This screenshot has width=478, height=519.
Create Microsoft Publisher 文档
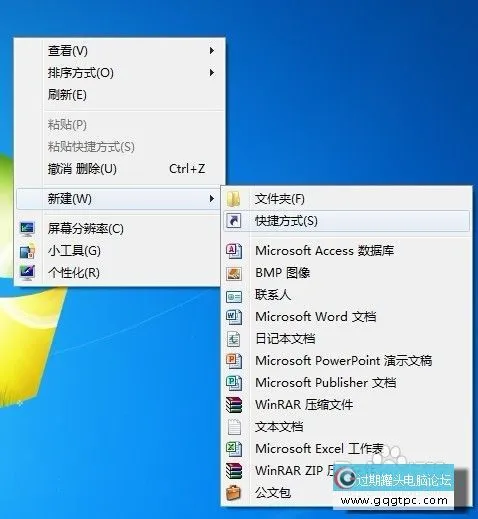347,383
